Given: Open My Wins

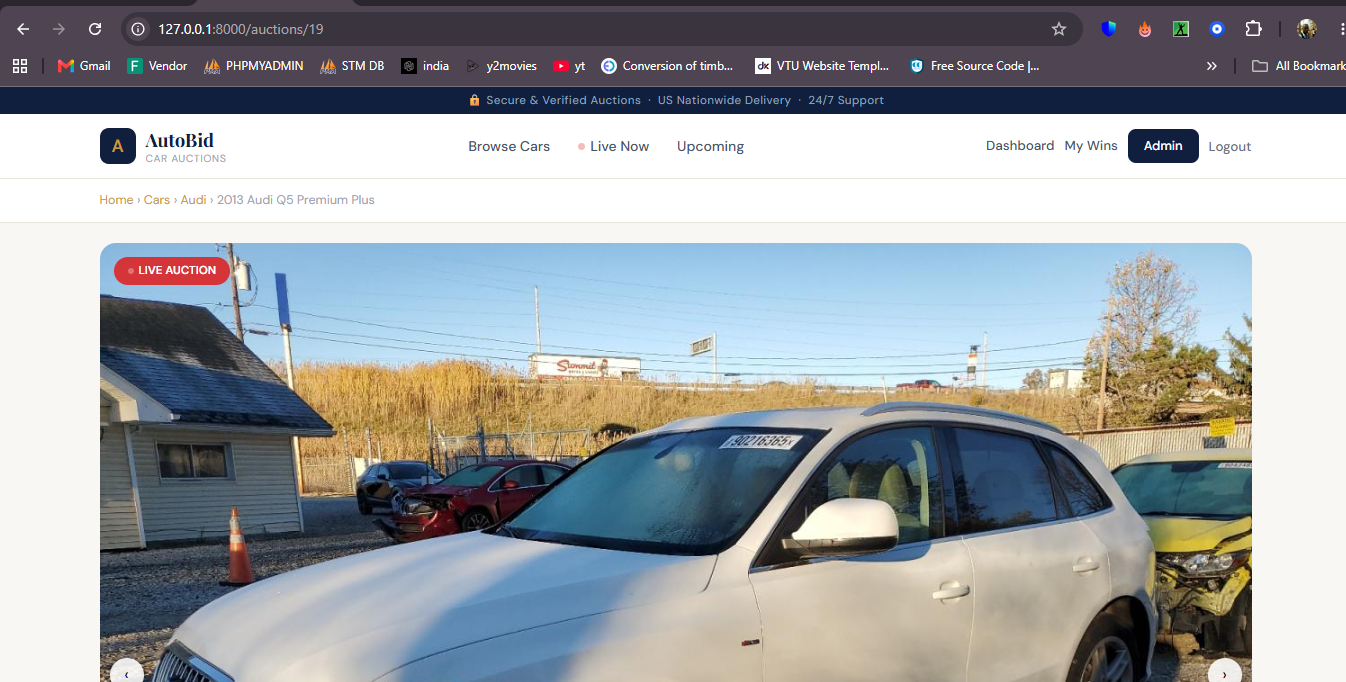Looking at the screenshot, I should (x=1091, y=146).
